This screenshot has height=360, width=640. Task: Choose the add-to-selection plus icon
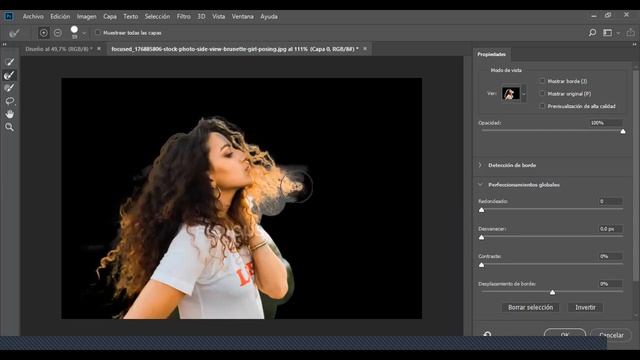(44, 33)
